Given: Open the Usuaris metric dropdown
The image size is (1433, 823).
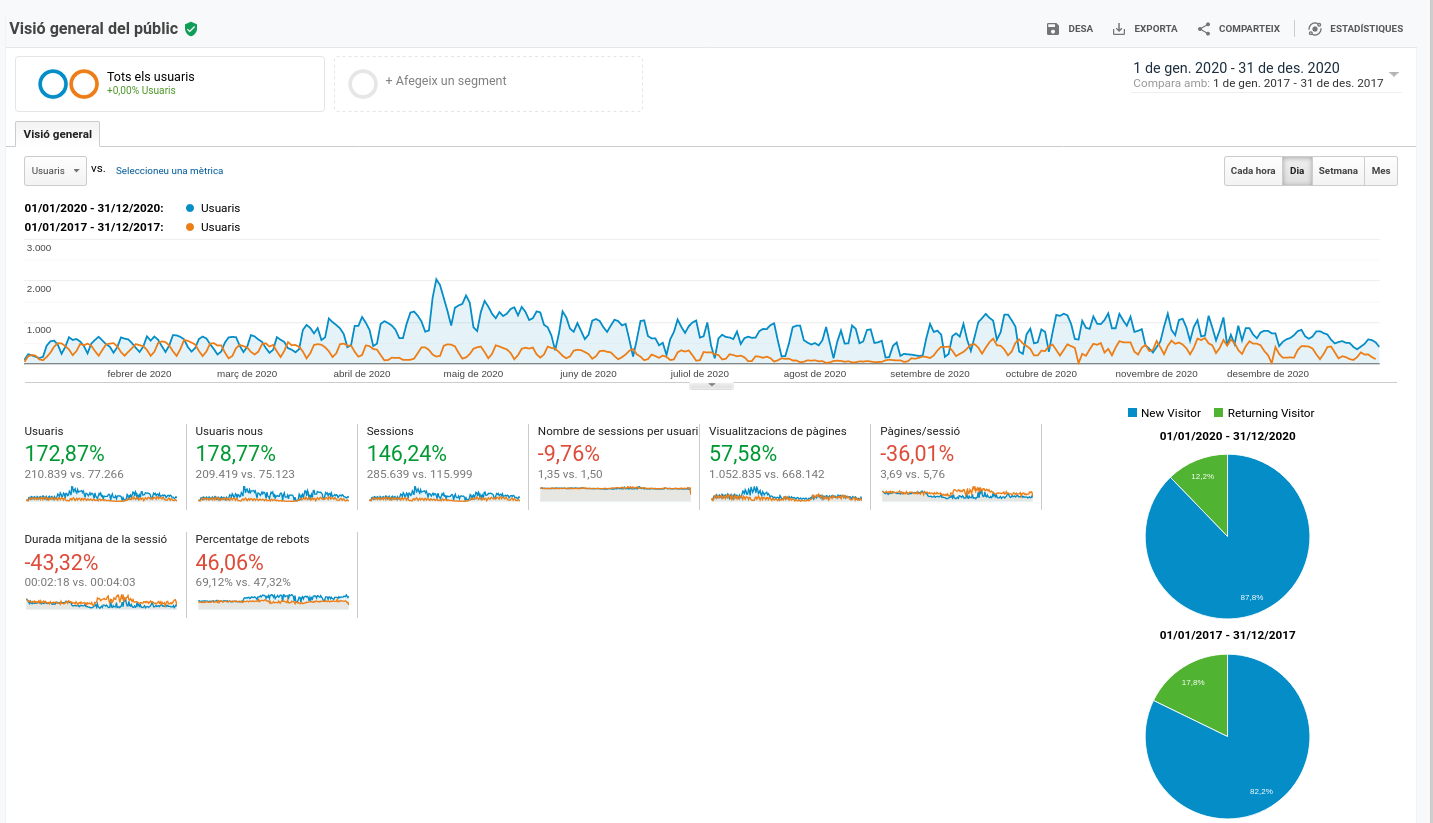Looking at the screenshot, I should [x=55, y=171].
